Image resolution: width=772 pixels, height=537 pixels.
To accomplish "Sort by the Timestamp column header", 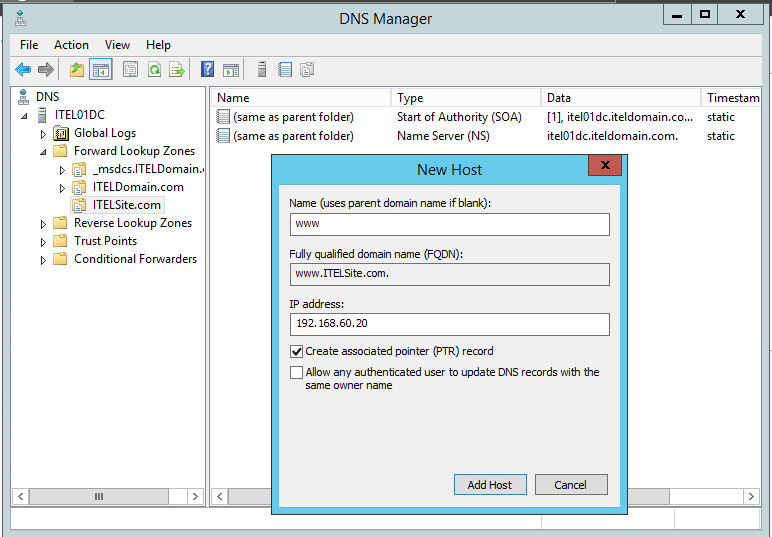I will click(731, 97).
